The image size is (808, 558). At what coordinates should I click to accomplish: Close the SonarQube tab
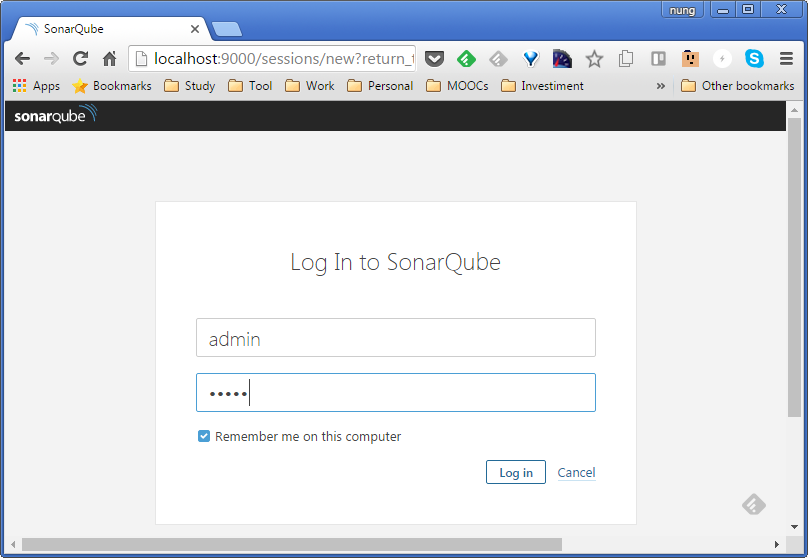(x=195, y=29)
